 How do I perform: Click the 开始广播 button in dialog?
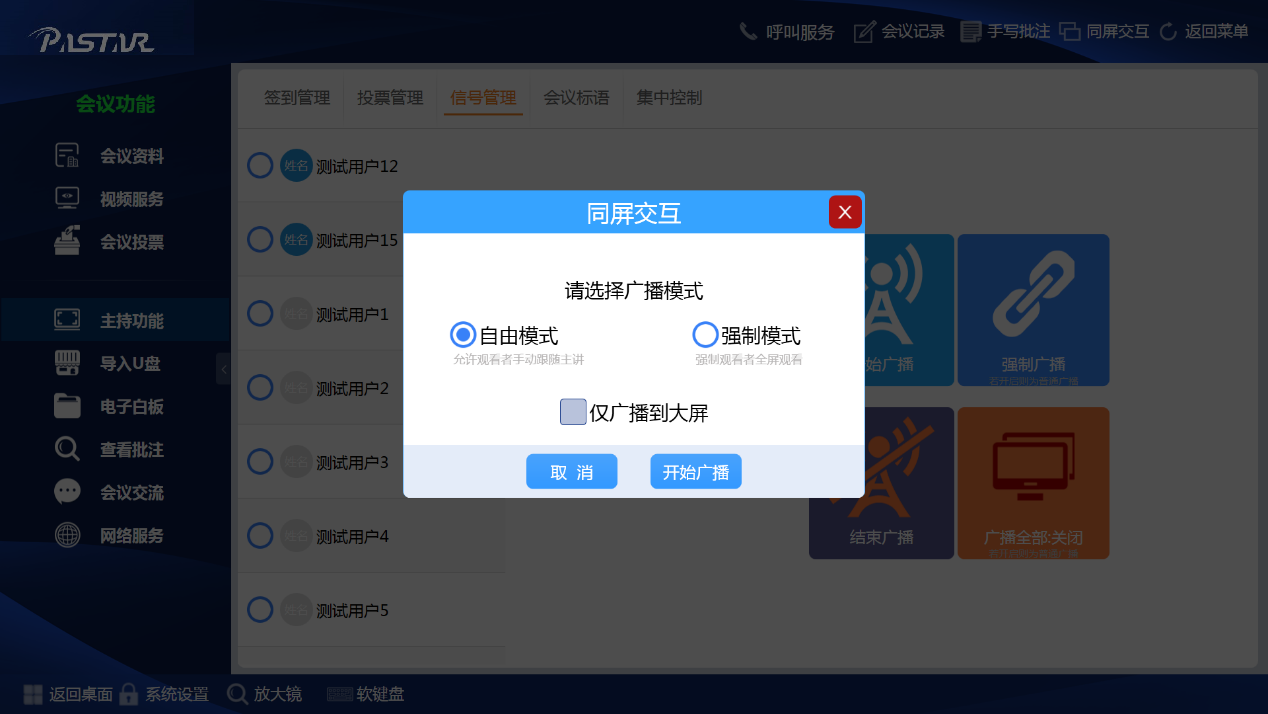tap(696, 472)
